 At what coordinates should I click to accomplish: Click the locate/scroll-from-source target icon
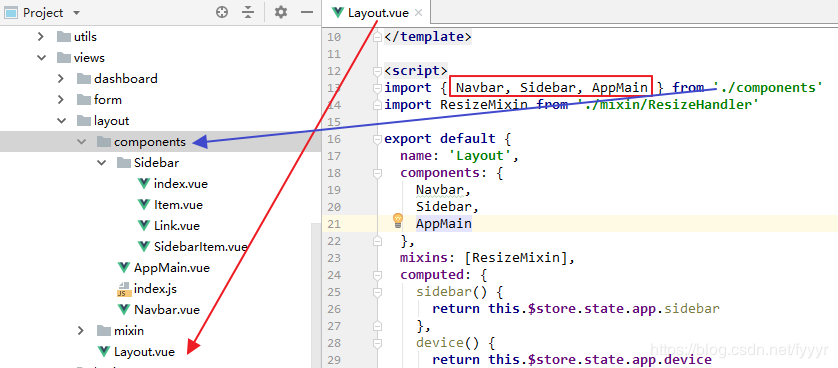pos(222,12)
